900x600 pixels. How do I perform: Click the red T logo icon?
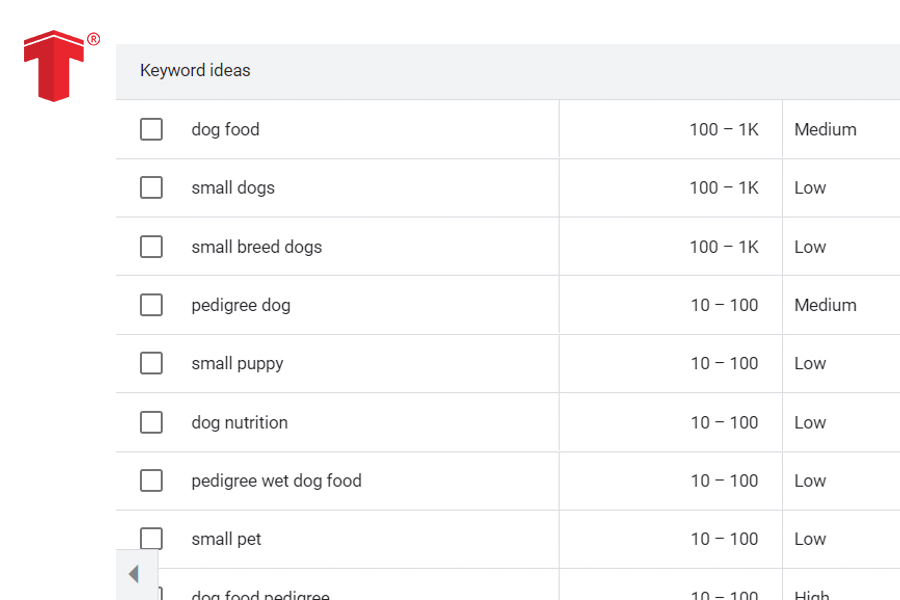point(54,66)
